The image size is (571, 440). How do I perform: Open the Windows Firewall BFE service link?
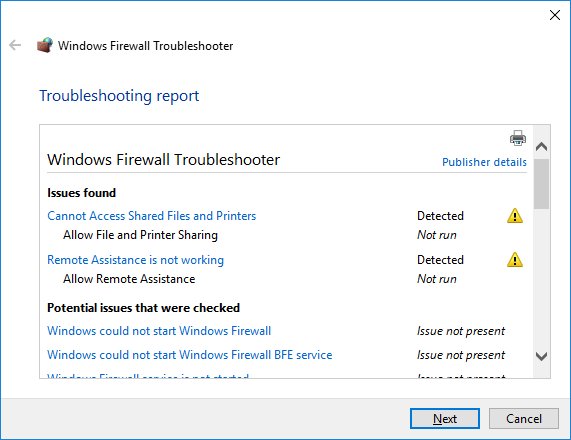190,355
